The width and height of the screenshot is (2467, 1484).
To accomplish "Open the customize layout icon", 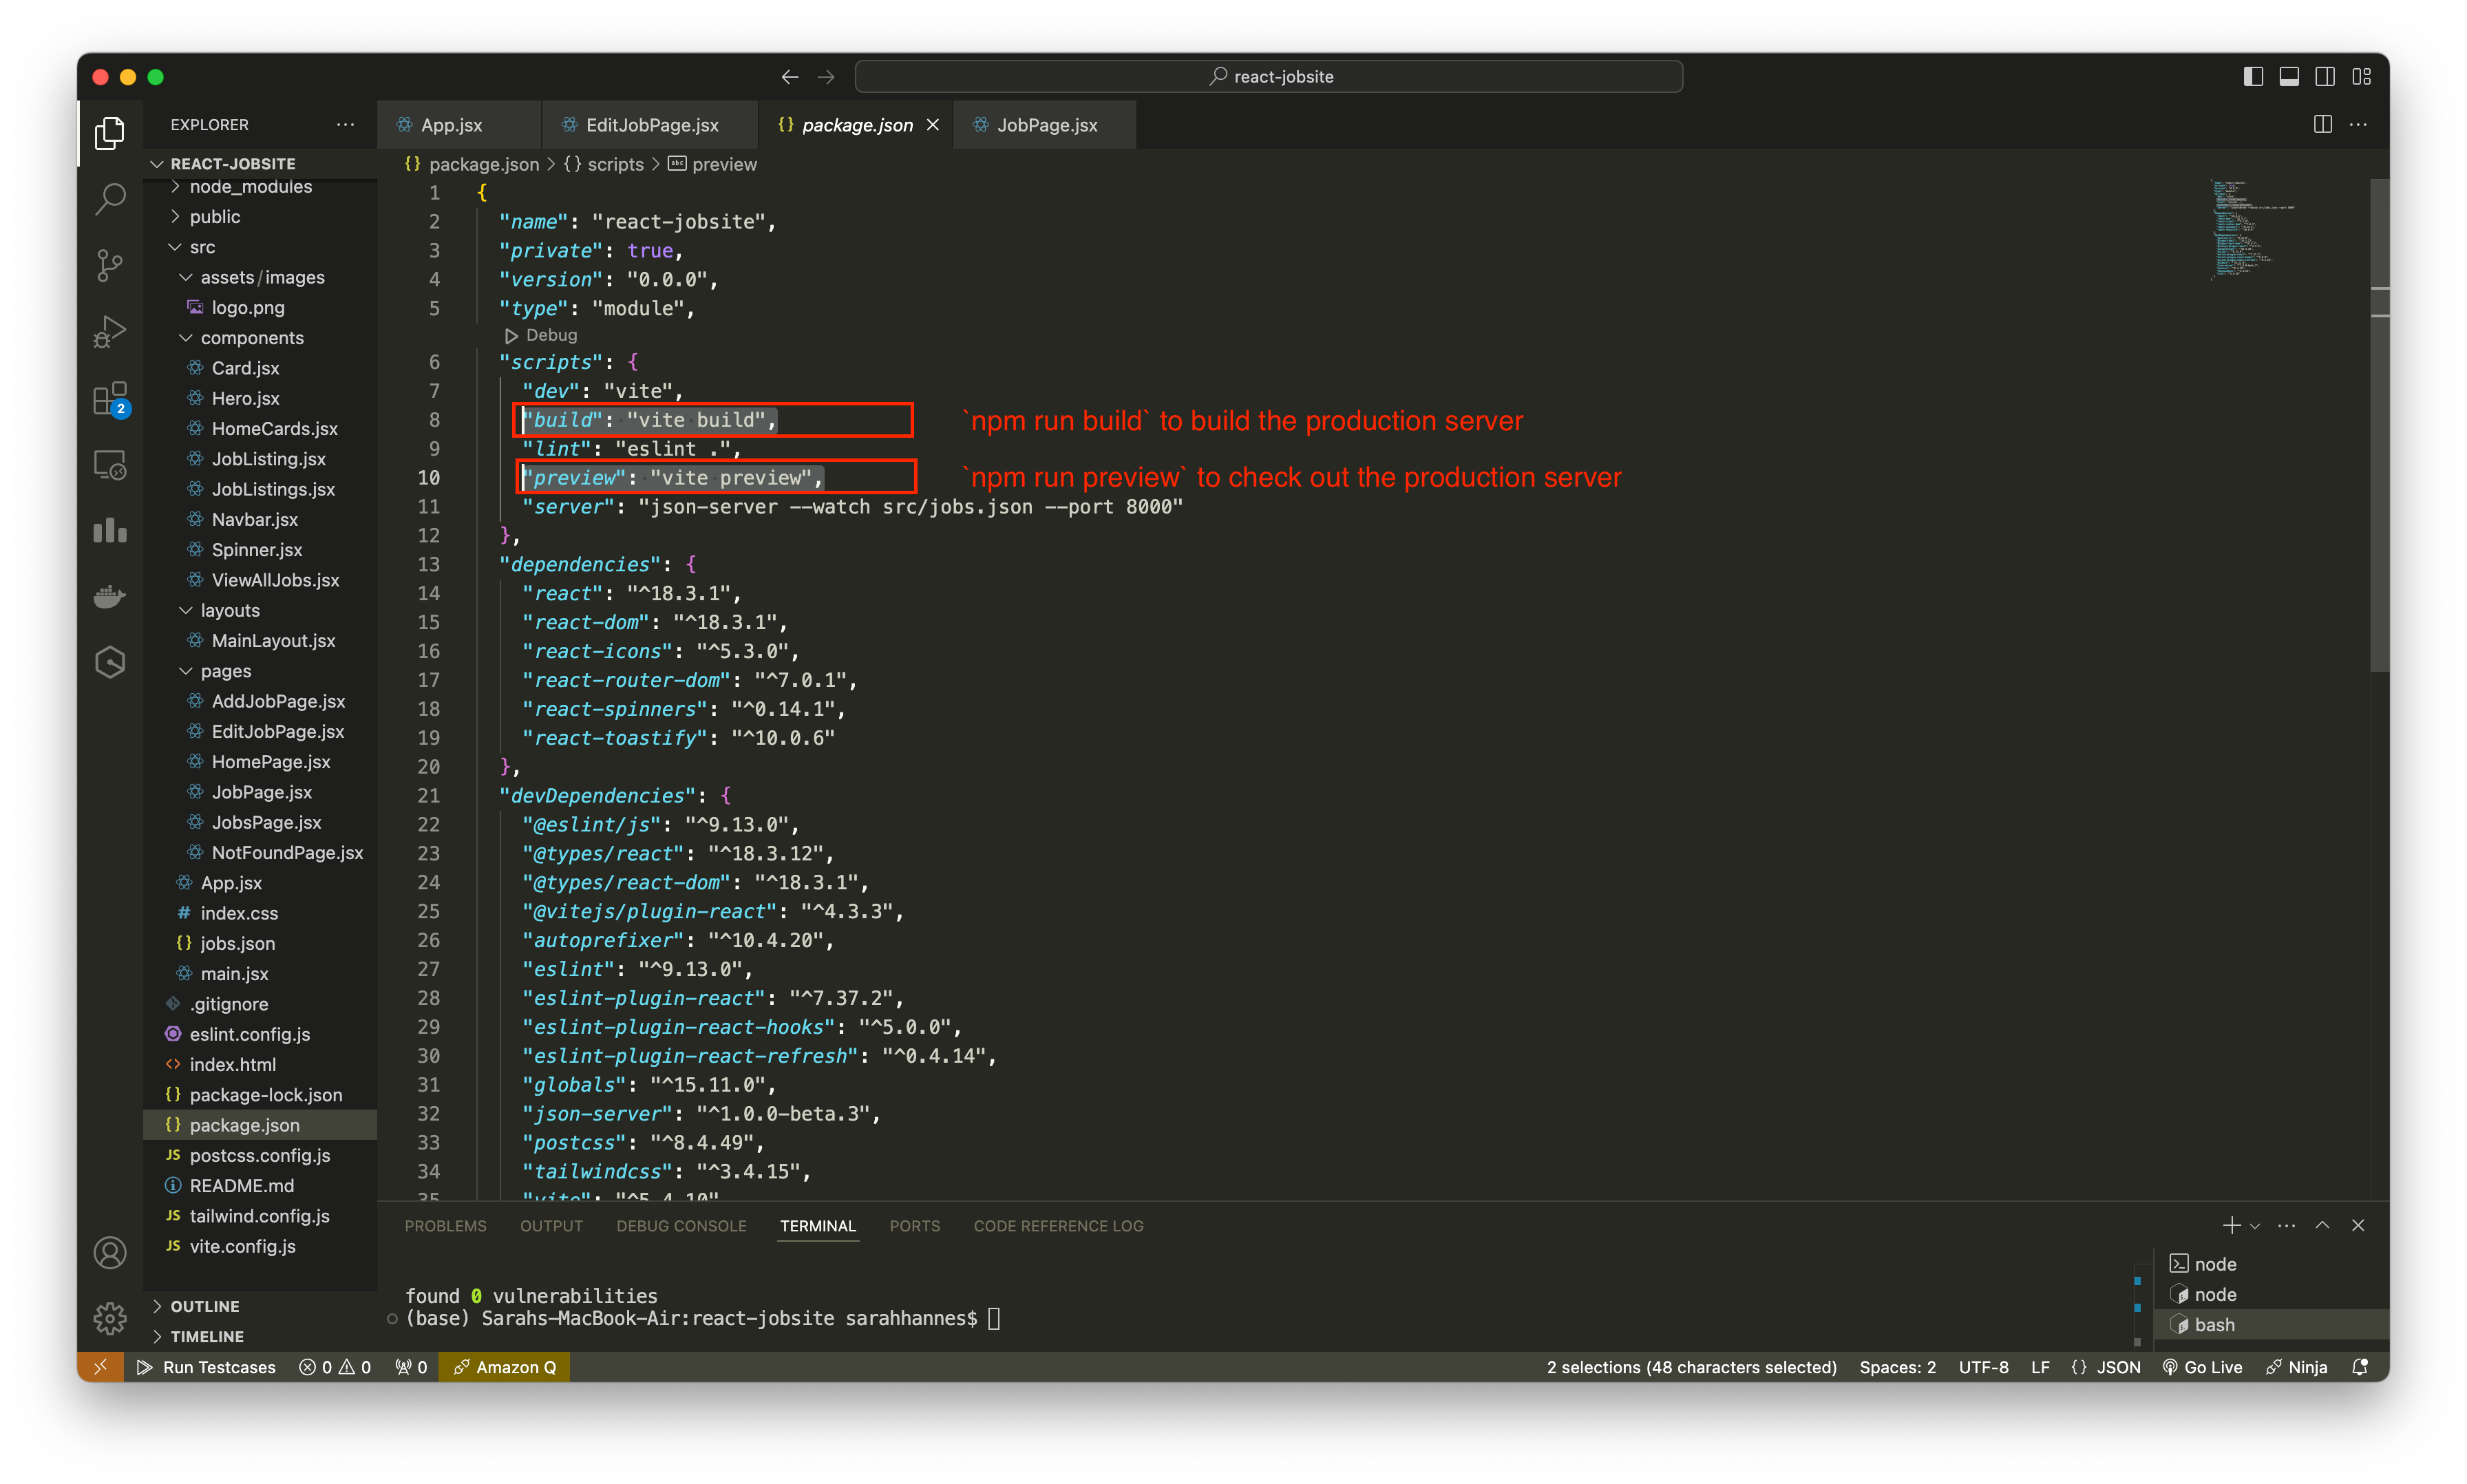I will 2362,77.
